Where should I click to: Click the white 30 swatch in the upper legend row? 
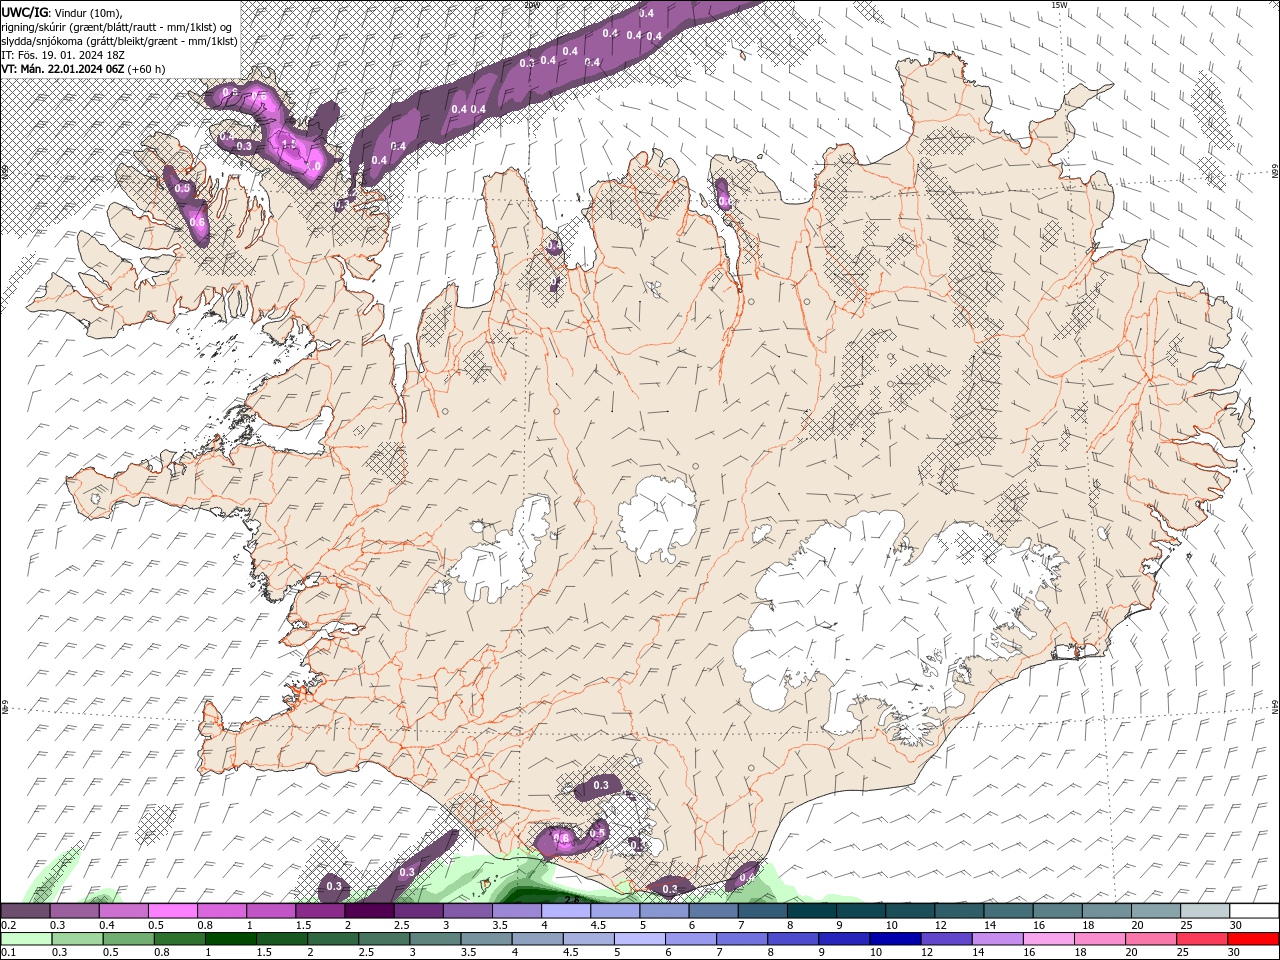1255,911
